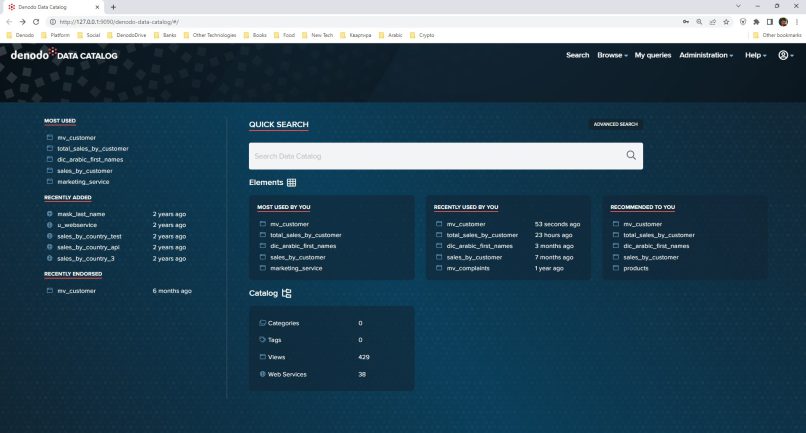This screenshot has height=433, width=806.
Task: Click the Categories folder icon in Catalog
Action: coord(262,323)
